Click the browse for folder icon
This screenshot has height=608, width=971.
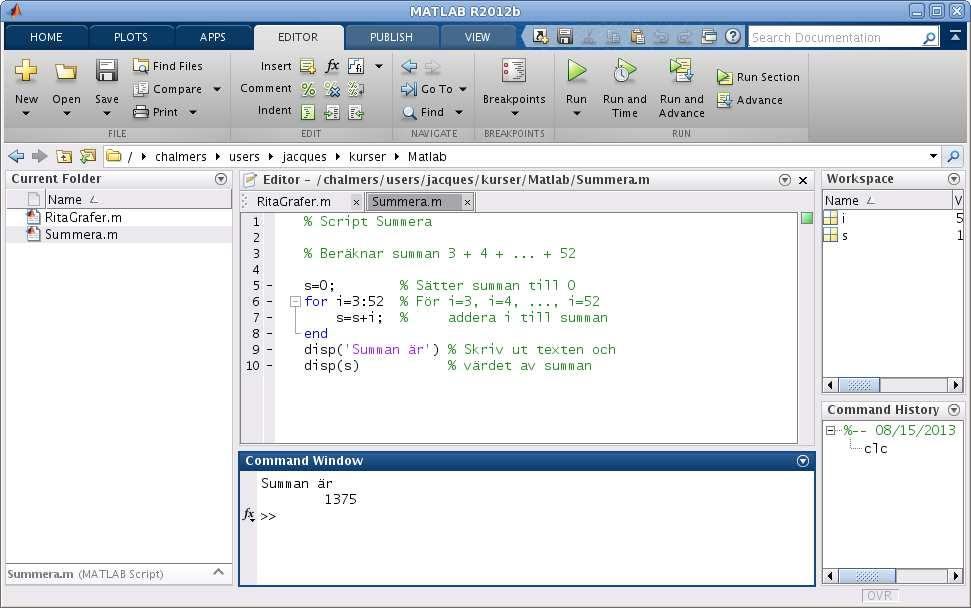coord(88,156)
